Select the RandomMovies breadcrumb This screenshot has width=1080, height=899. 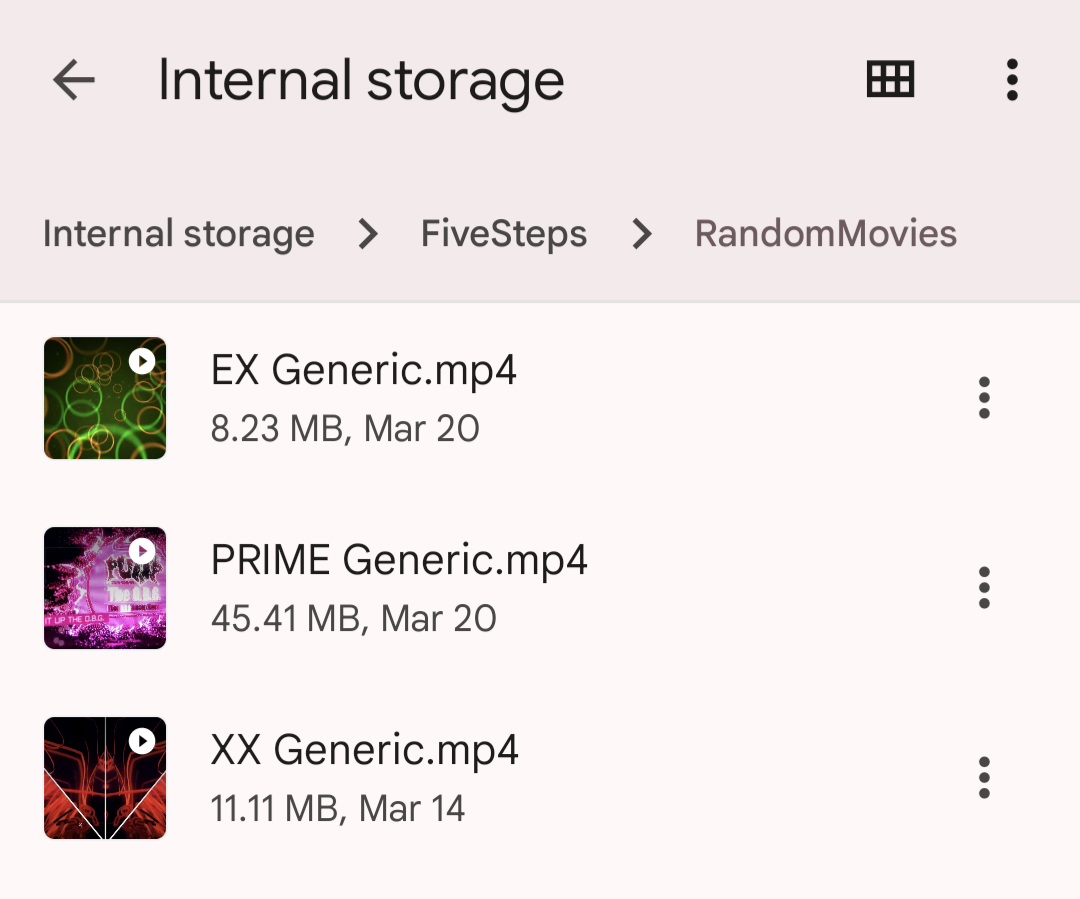click(x=826, y=234)
